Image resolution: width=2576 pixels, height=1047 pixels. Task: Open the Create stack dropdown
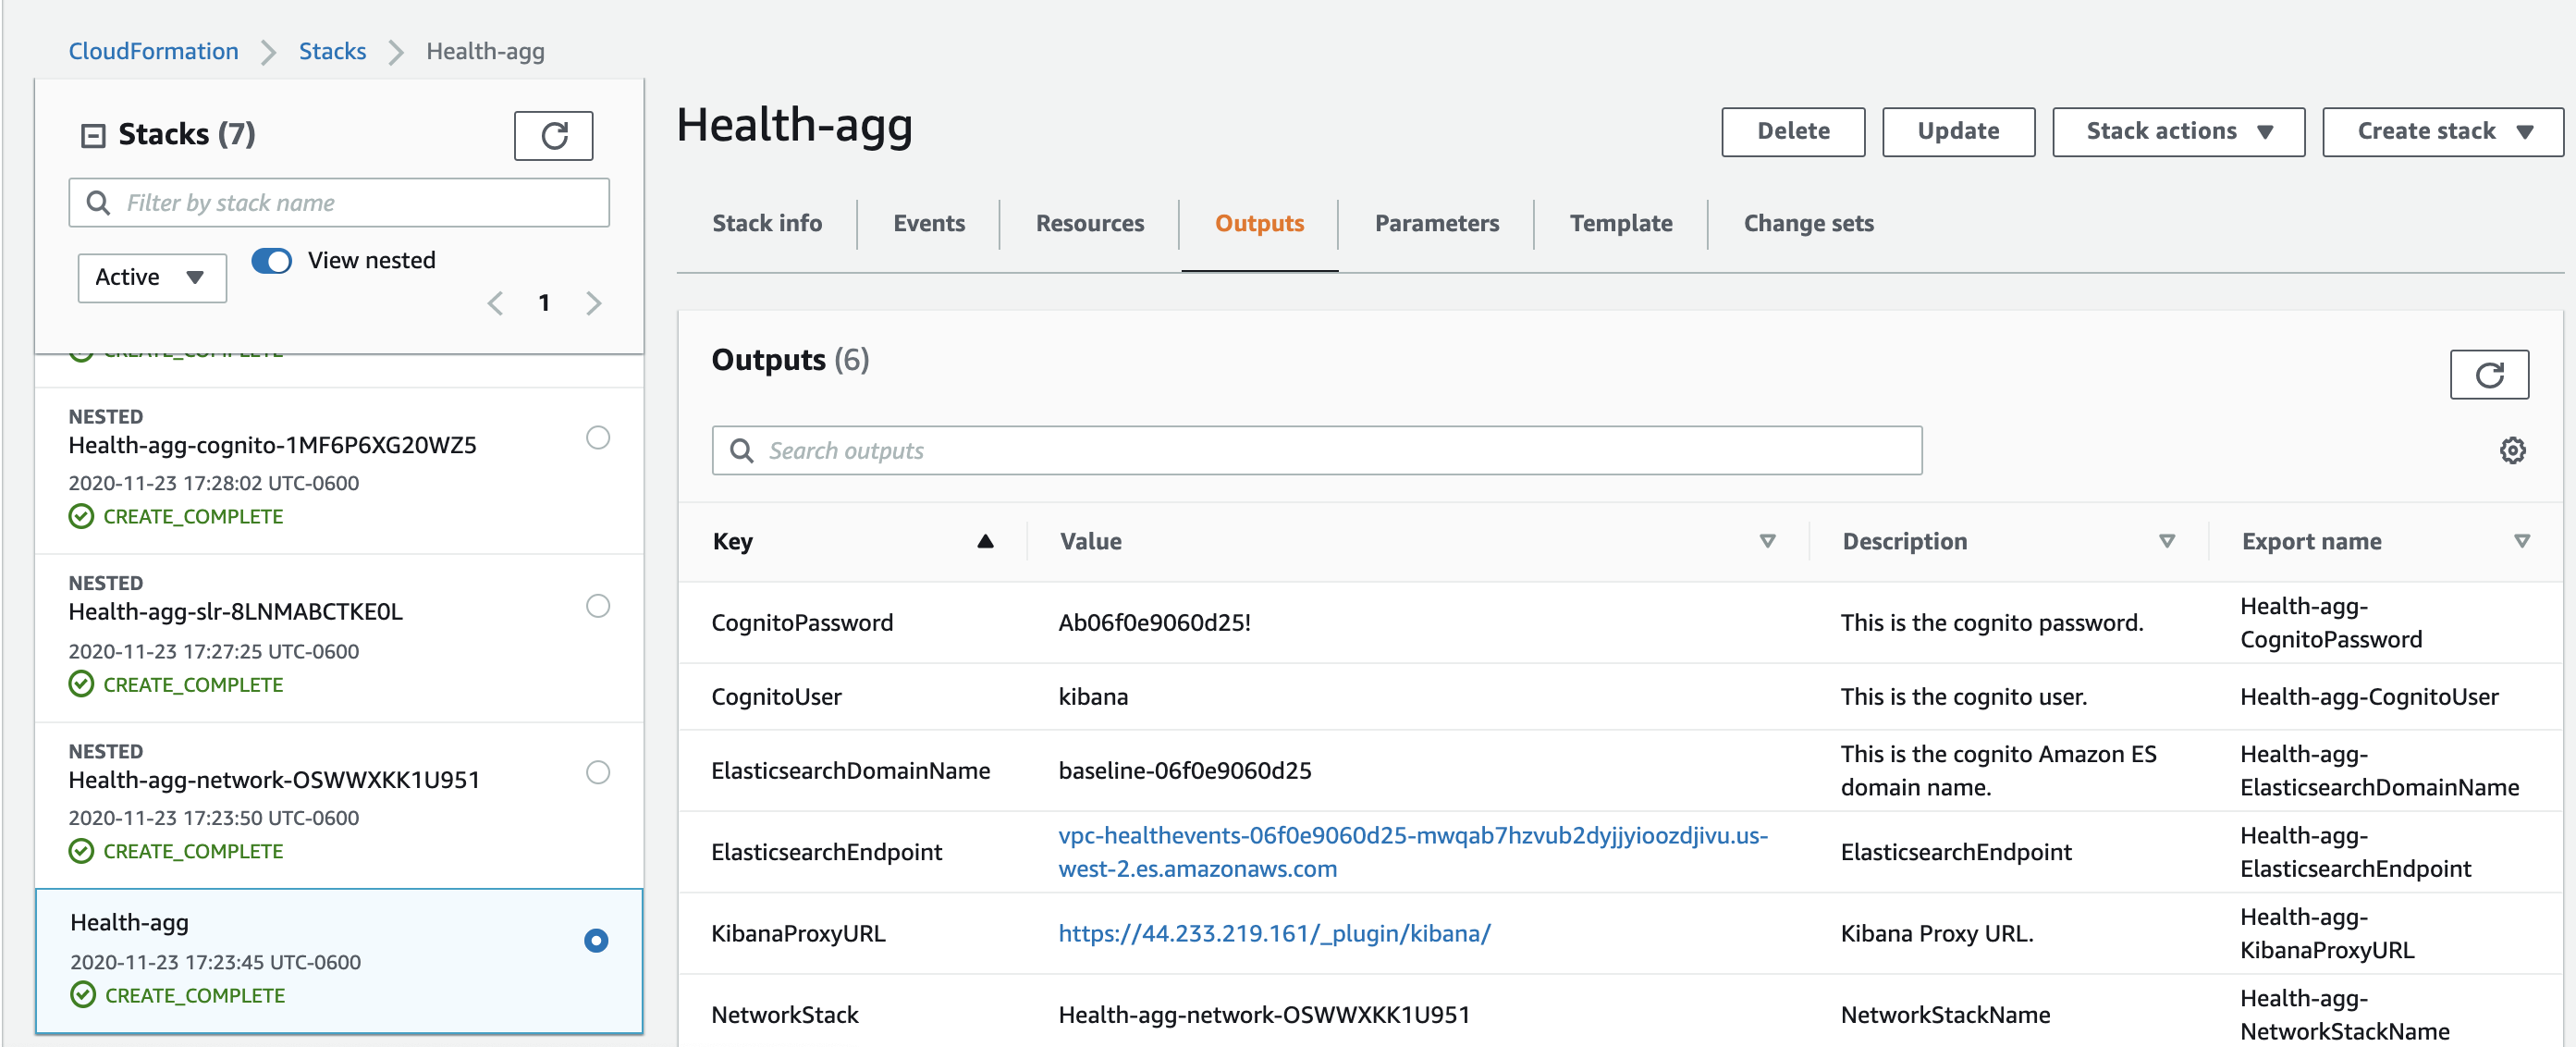[2441, 131]
